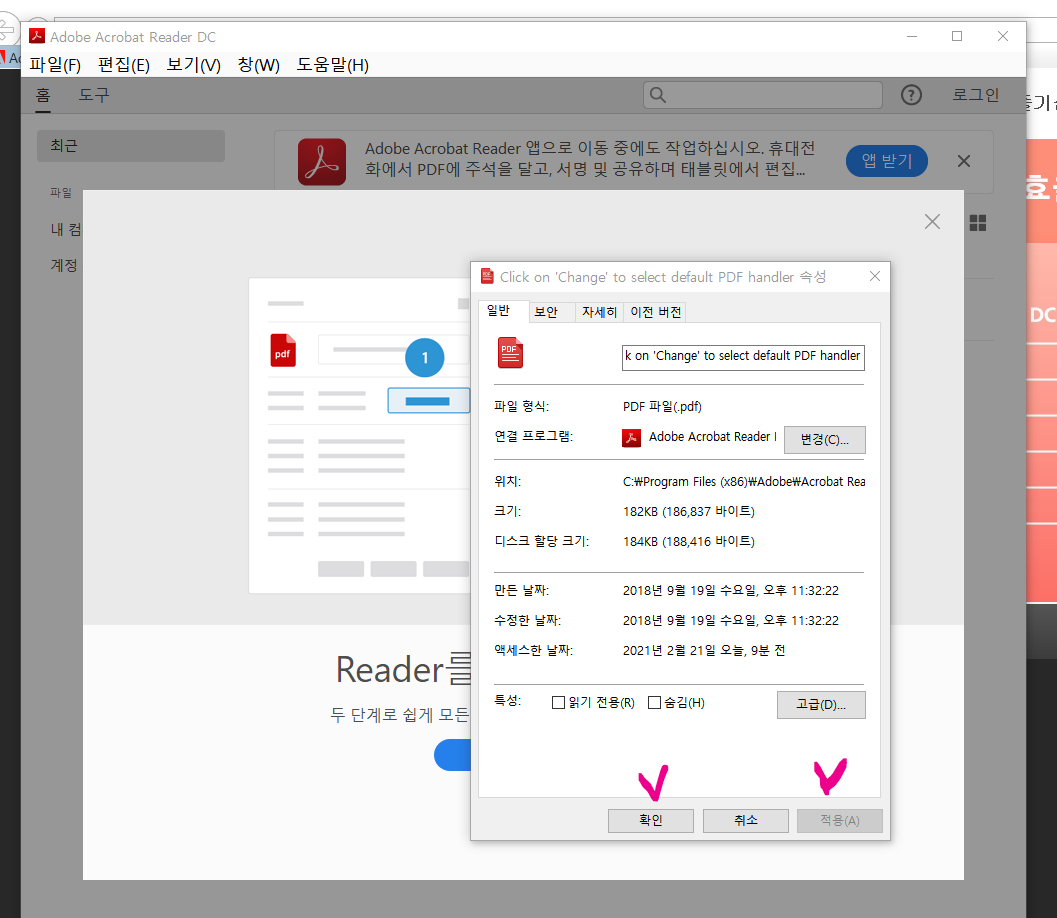The height and width of the screenshot is (918, 1057).
Task: Open the 창(W) menu
Action: coord(259,65)
